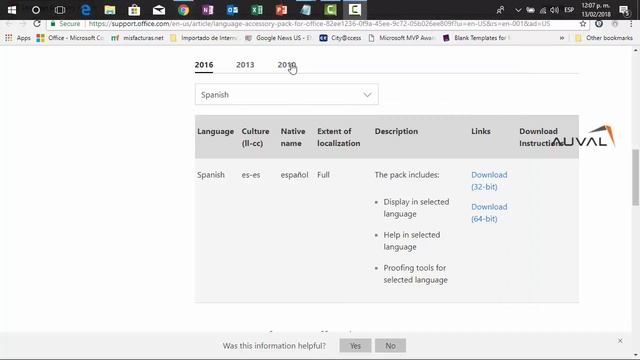The height and width of the screenshot is (360, 640).
Task: Reload the page with the refresh button
Action: click(x=37, y=24)
